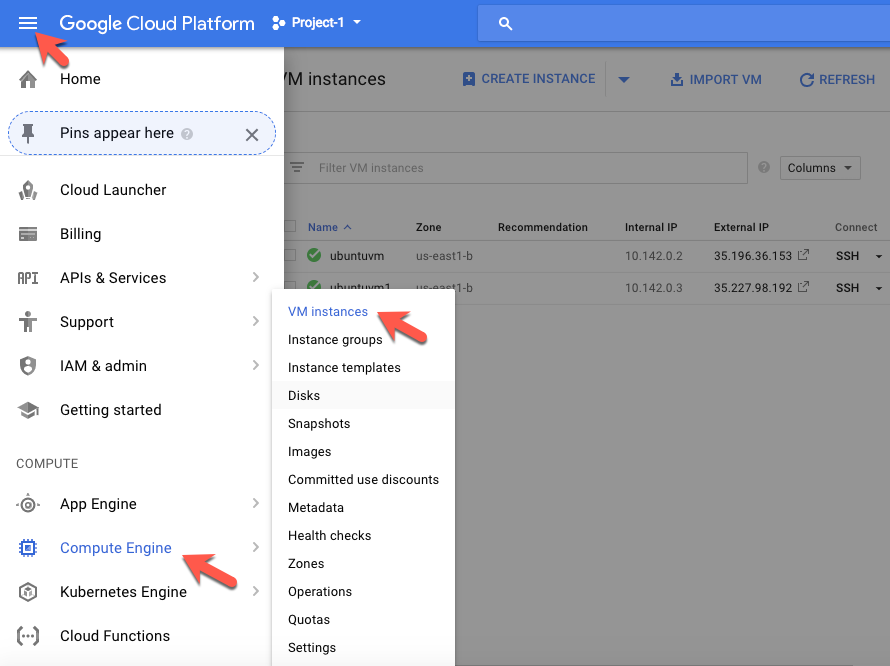Click the REFRESH button
The width and height of the screenshot is (890, 666).
point(837,80)
